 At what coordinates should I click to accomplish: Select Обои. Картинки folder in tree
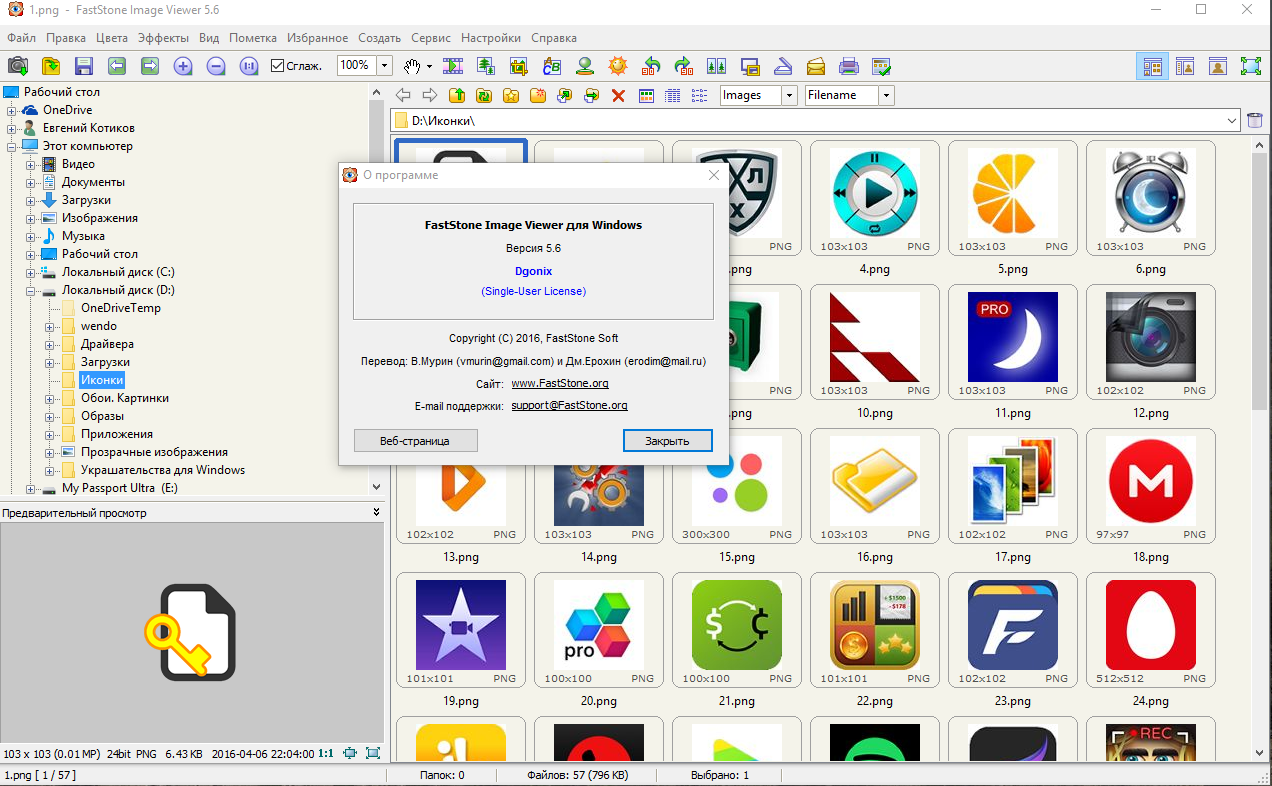pyautogui.click(x=124, y=398)
